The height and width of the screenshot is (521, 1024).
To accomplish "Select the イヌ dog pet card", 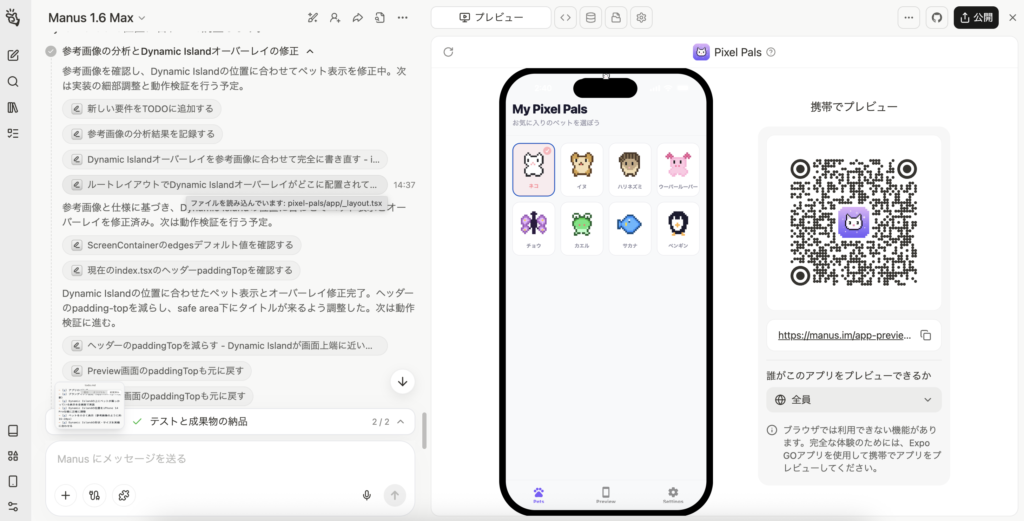I will 581,168.
